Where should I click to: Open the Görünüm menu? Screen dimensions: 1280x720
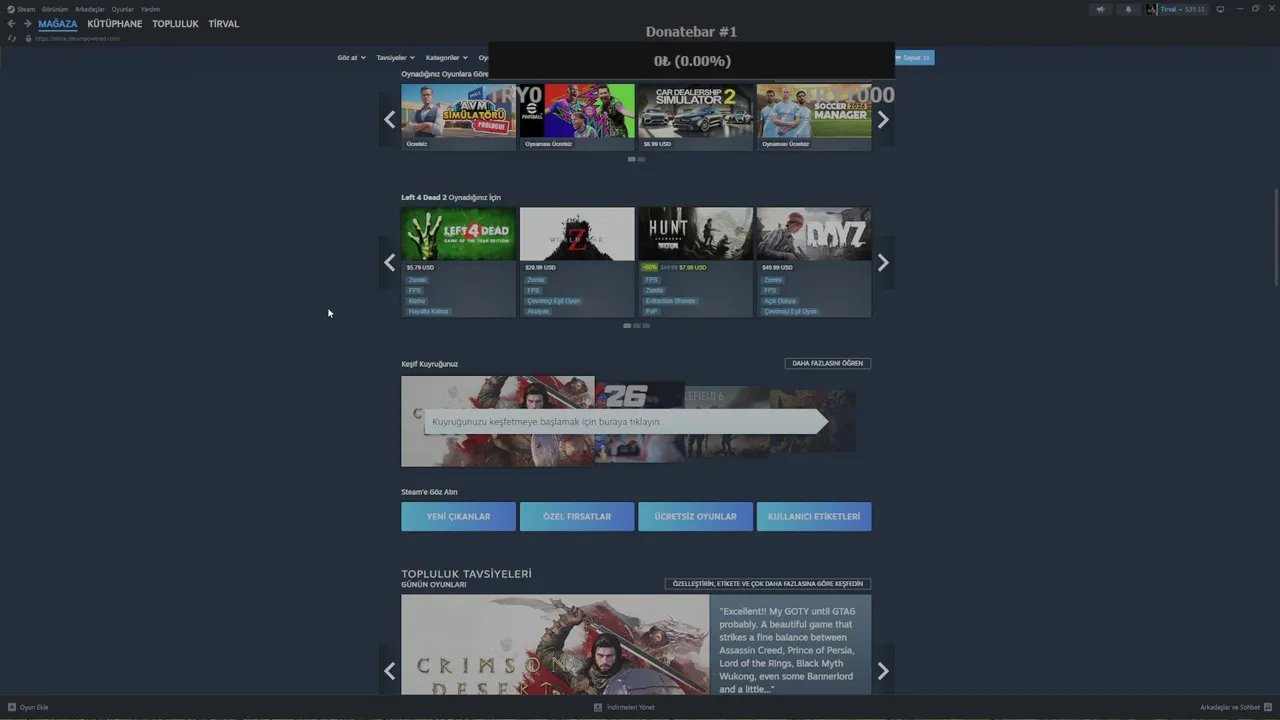coord(55,9)
